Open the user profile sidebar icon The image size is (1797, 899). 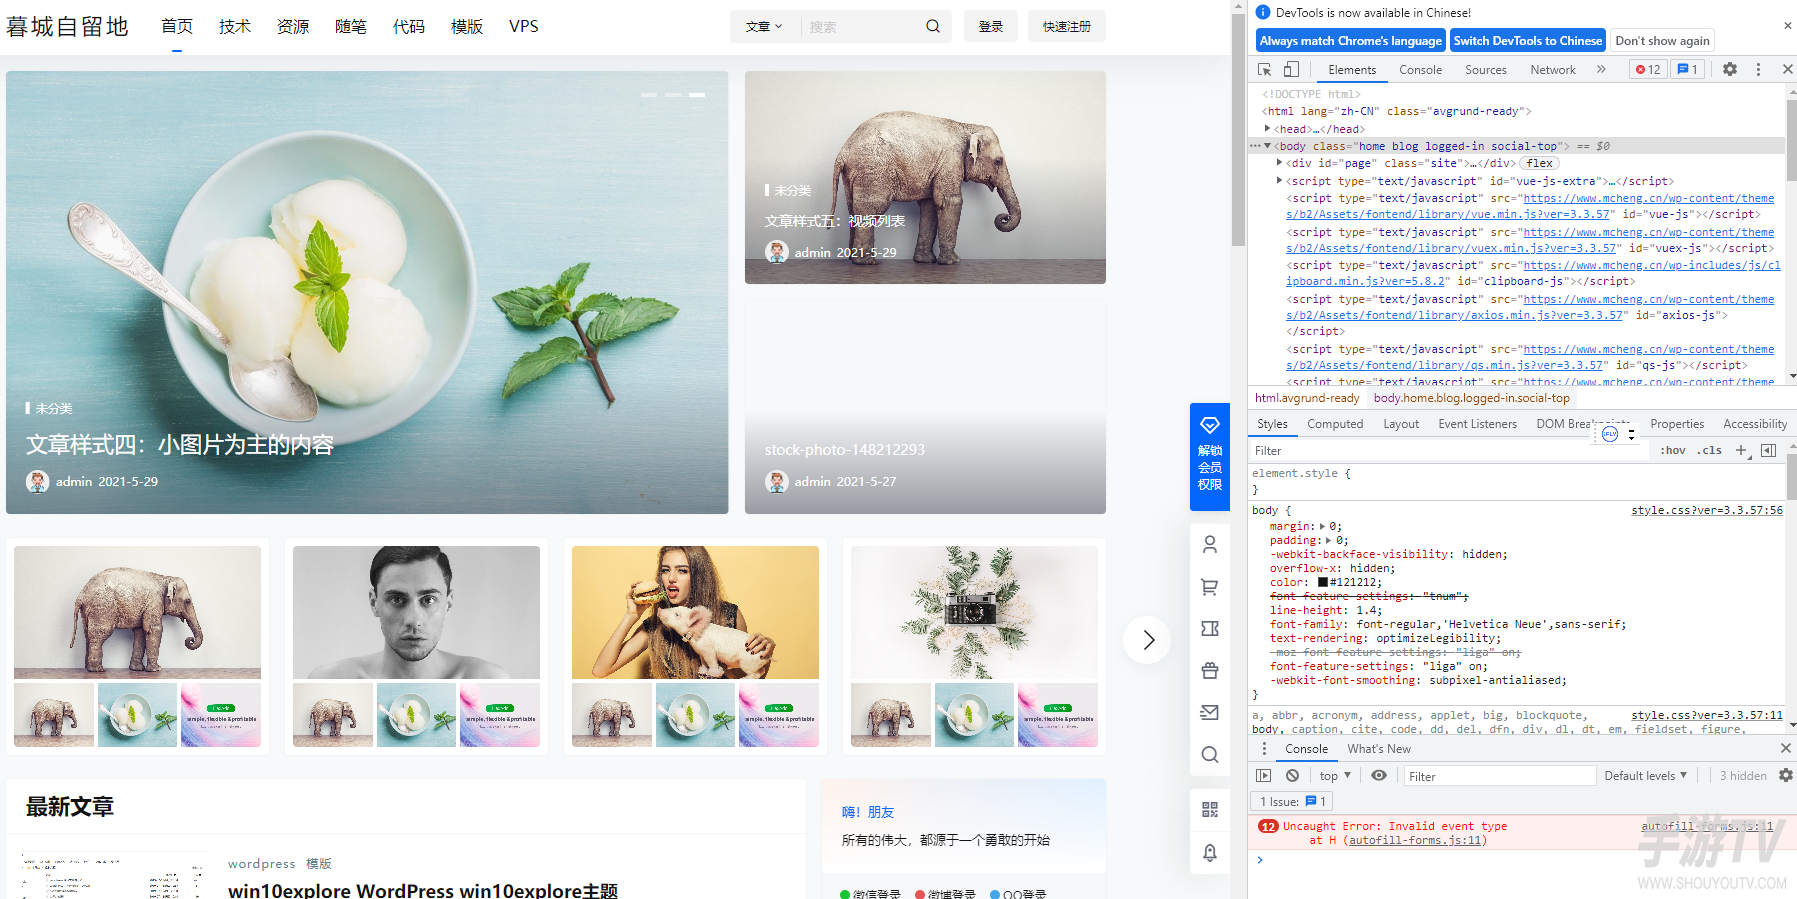point(1210,544)
